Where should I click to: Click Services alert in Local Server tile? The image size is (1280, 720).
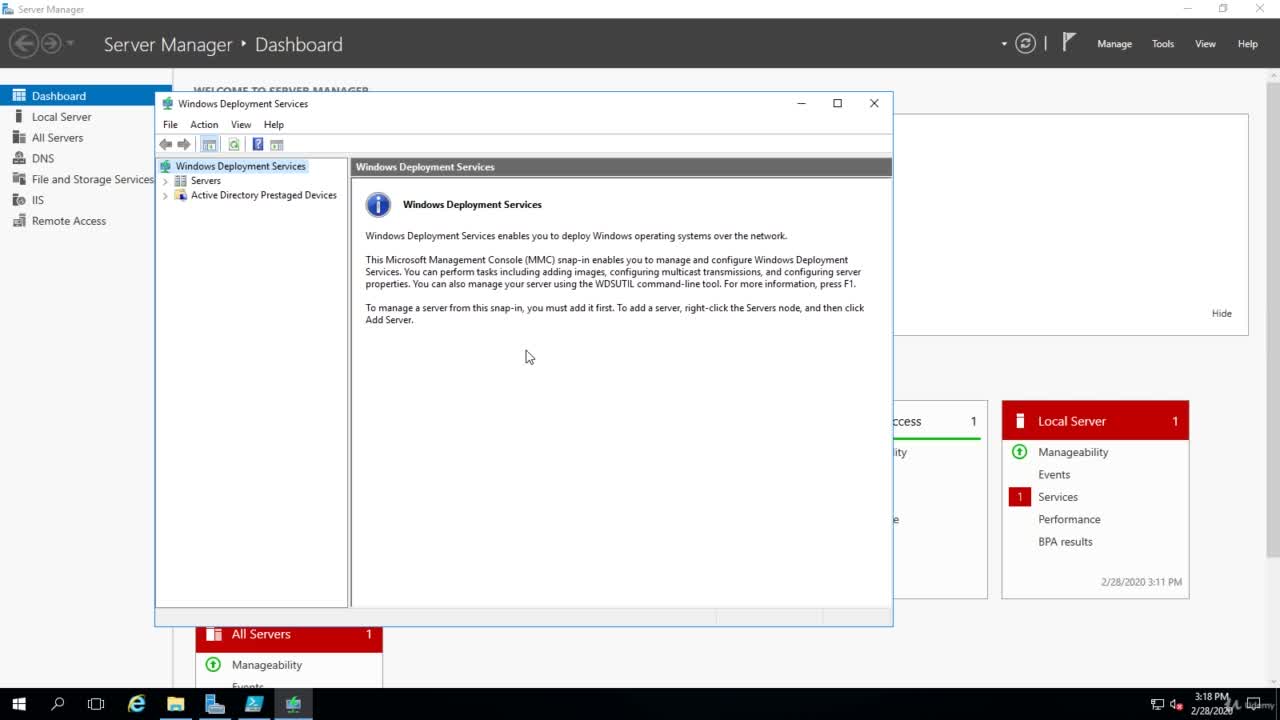[x=1058, y=497]
